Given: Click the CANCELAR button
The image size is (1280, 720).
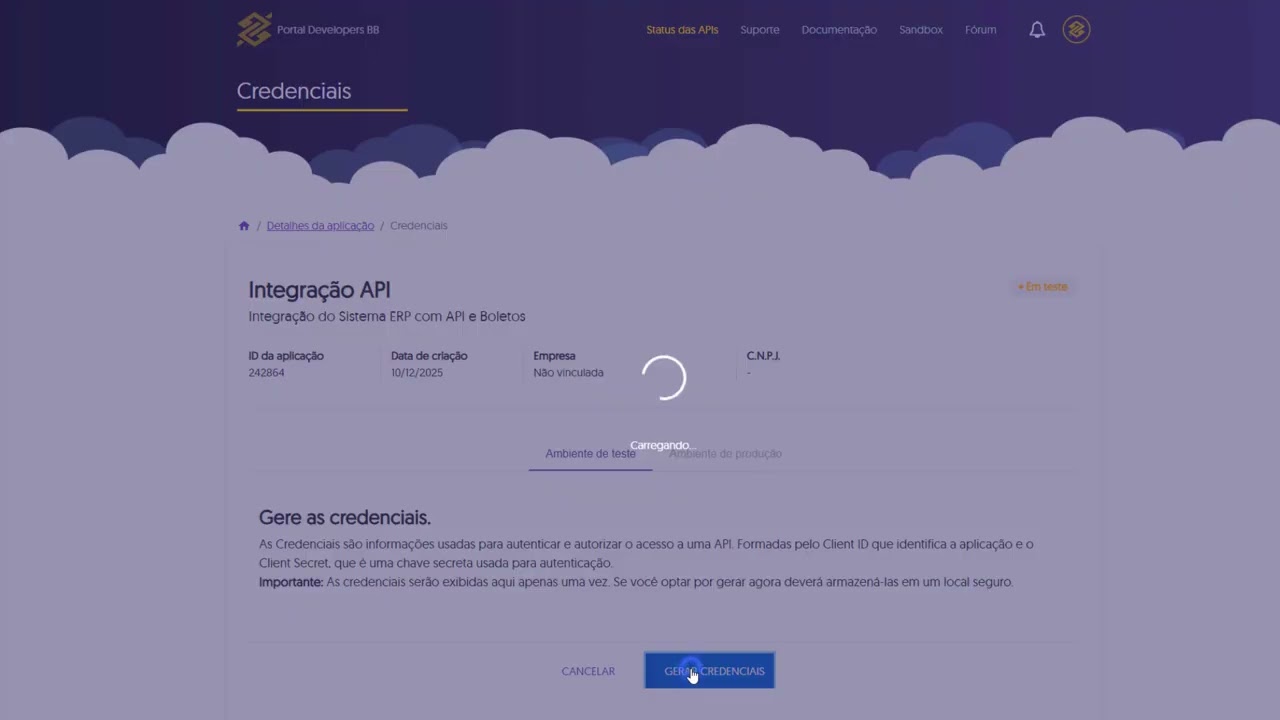Looking at the screenshot, I should pos(588,671).
